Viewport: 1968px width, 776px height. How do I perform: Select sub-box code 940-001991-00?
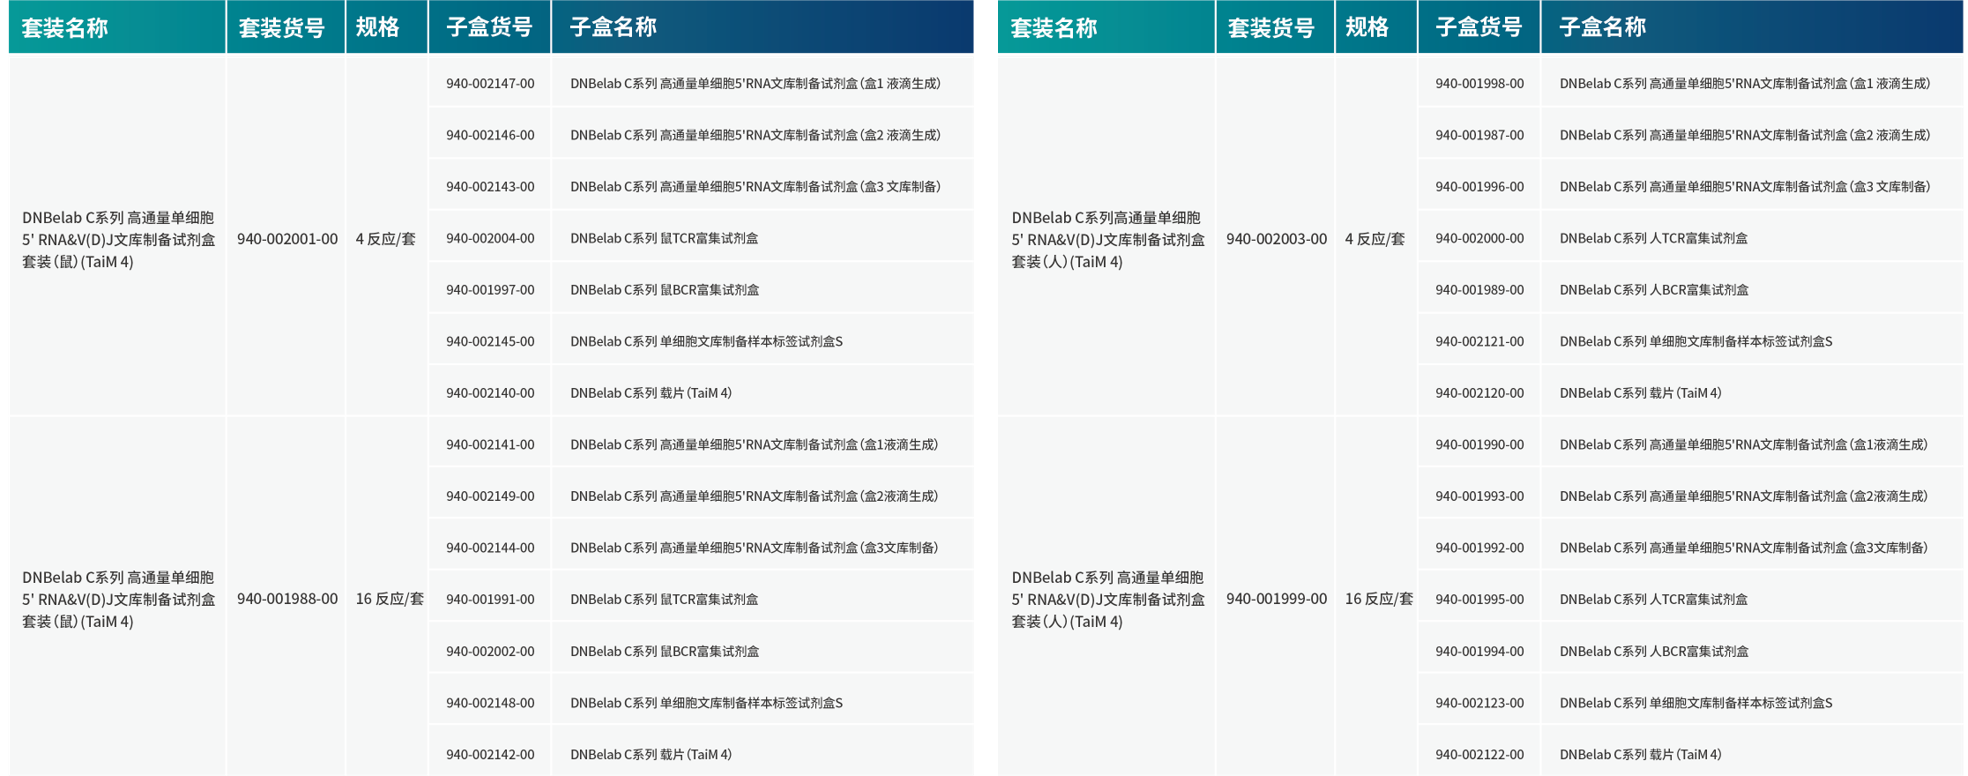[x=490, y=600]
